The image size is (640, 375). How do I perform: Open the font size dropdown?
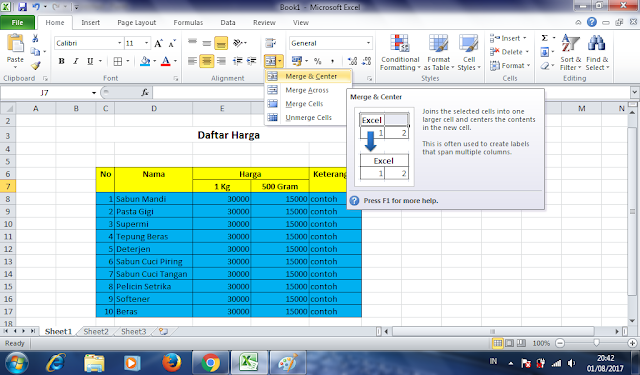(x=146, y=43)
